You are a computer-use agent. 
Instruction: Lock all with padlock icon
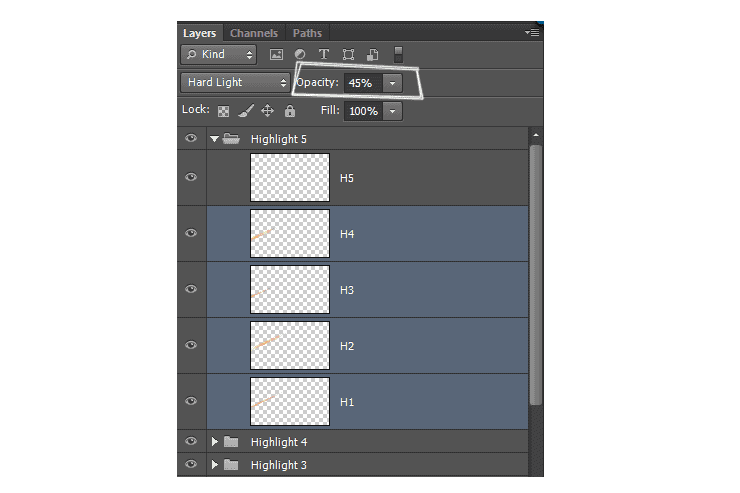pos(290,111)
